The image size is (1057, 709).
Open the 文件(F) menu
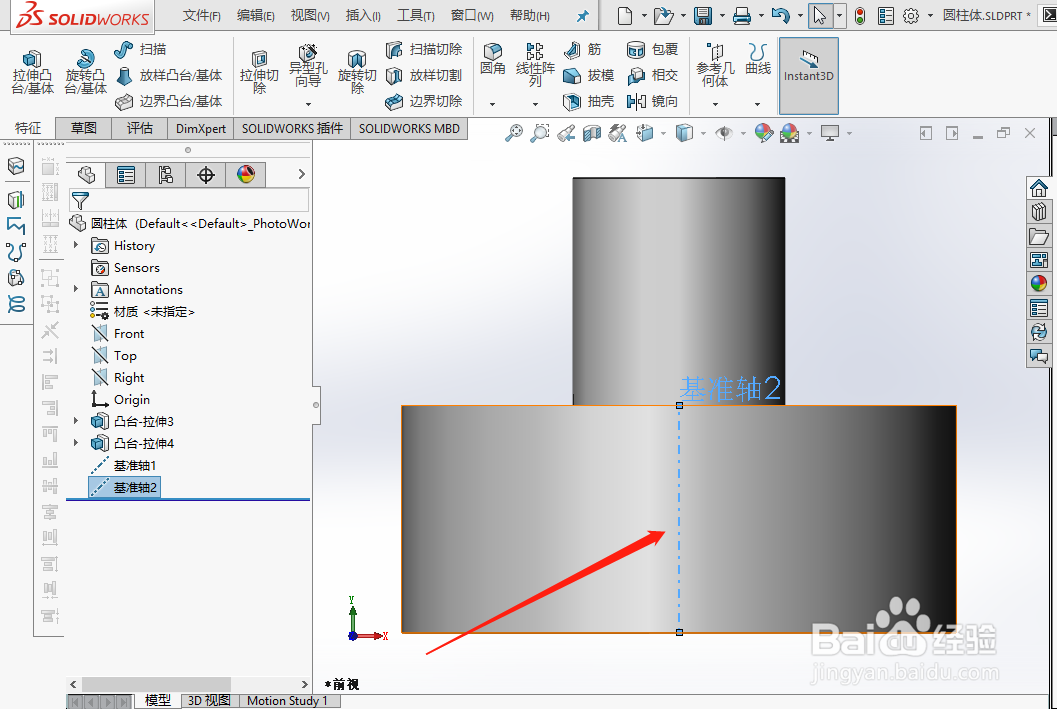202,16
